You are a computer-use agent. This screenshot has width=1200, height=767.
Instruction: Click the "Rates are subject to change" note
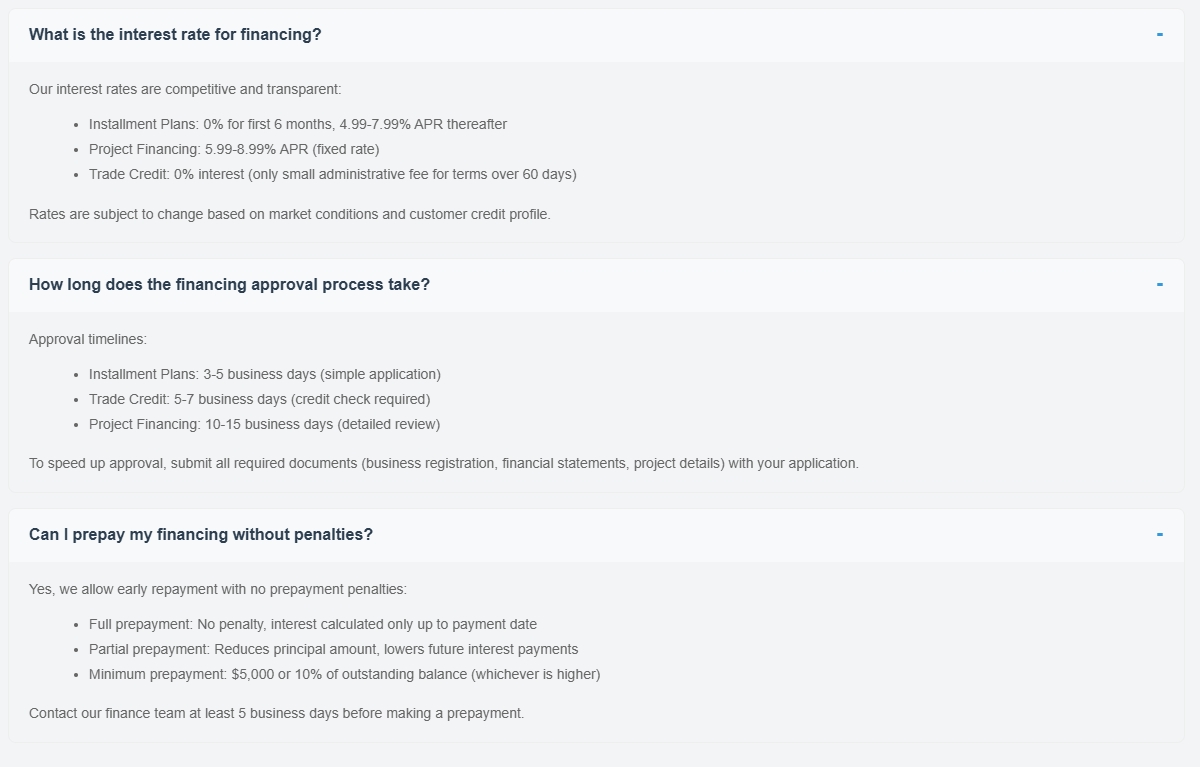coord(290,214)
